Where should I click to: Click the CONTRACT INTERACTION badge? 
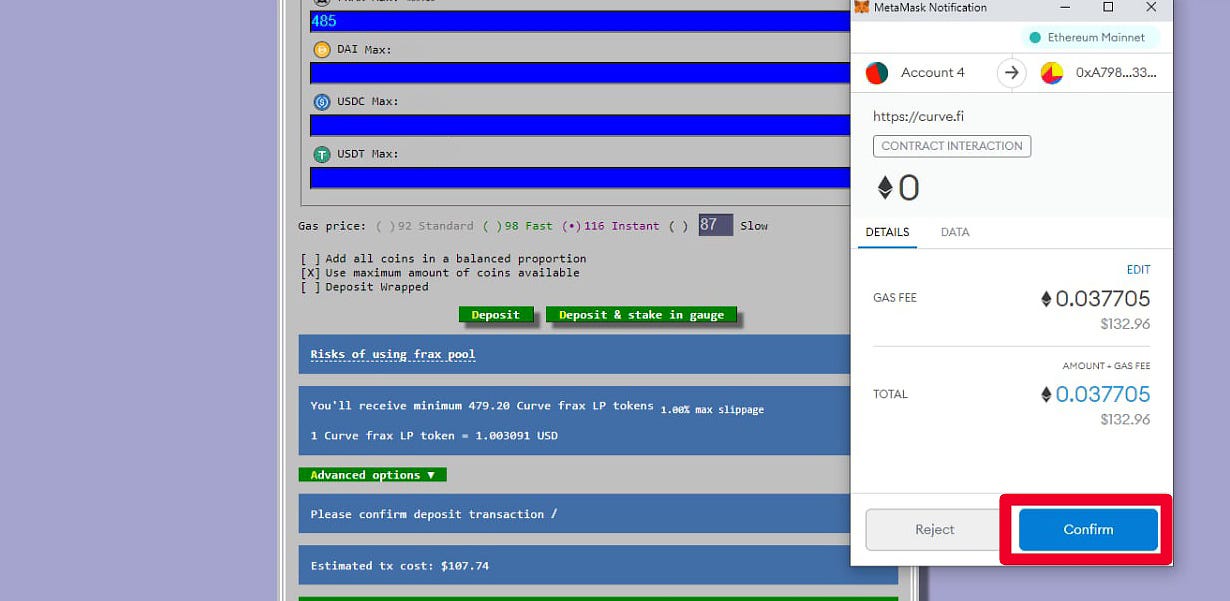[952, 146]
